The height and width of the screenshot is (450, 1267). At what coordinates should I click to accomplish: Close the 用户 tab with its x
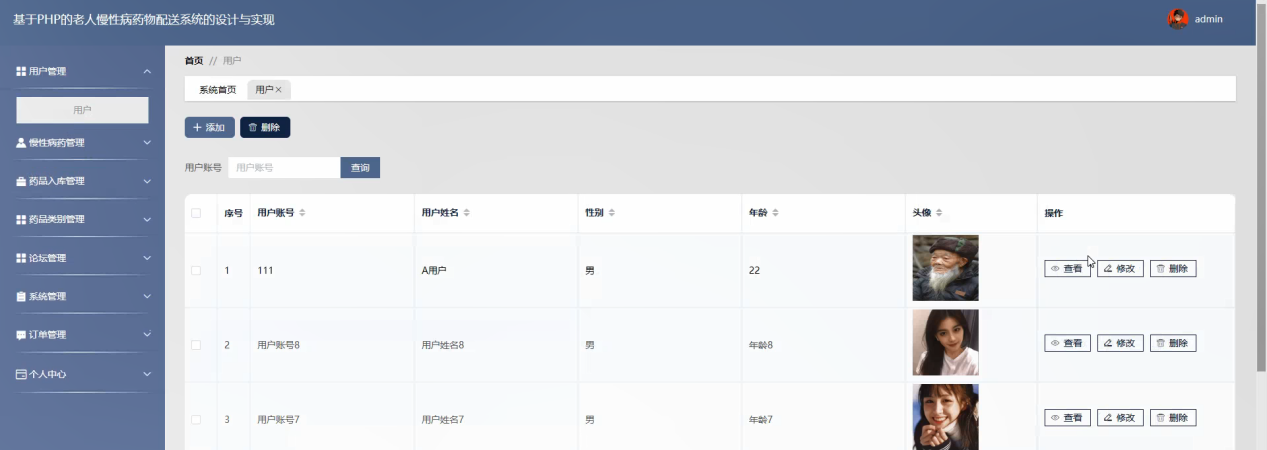pos(279,90)
